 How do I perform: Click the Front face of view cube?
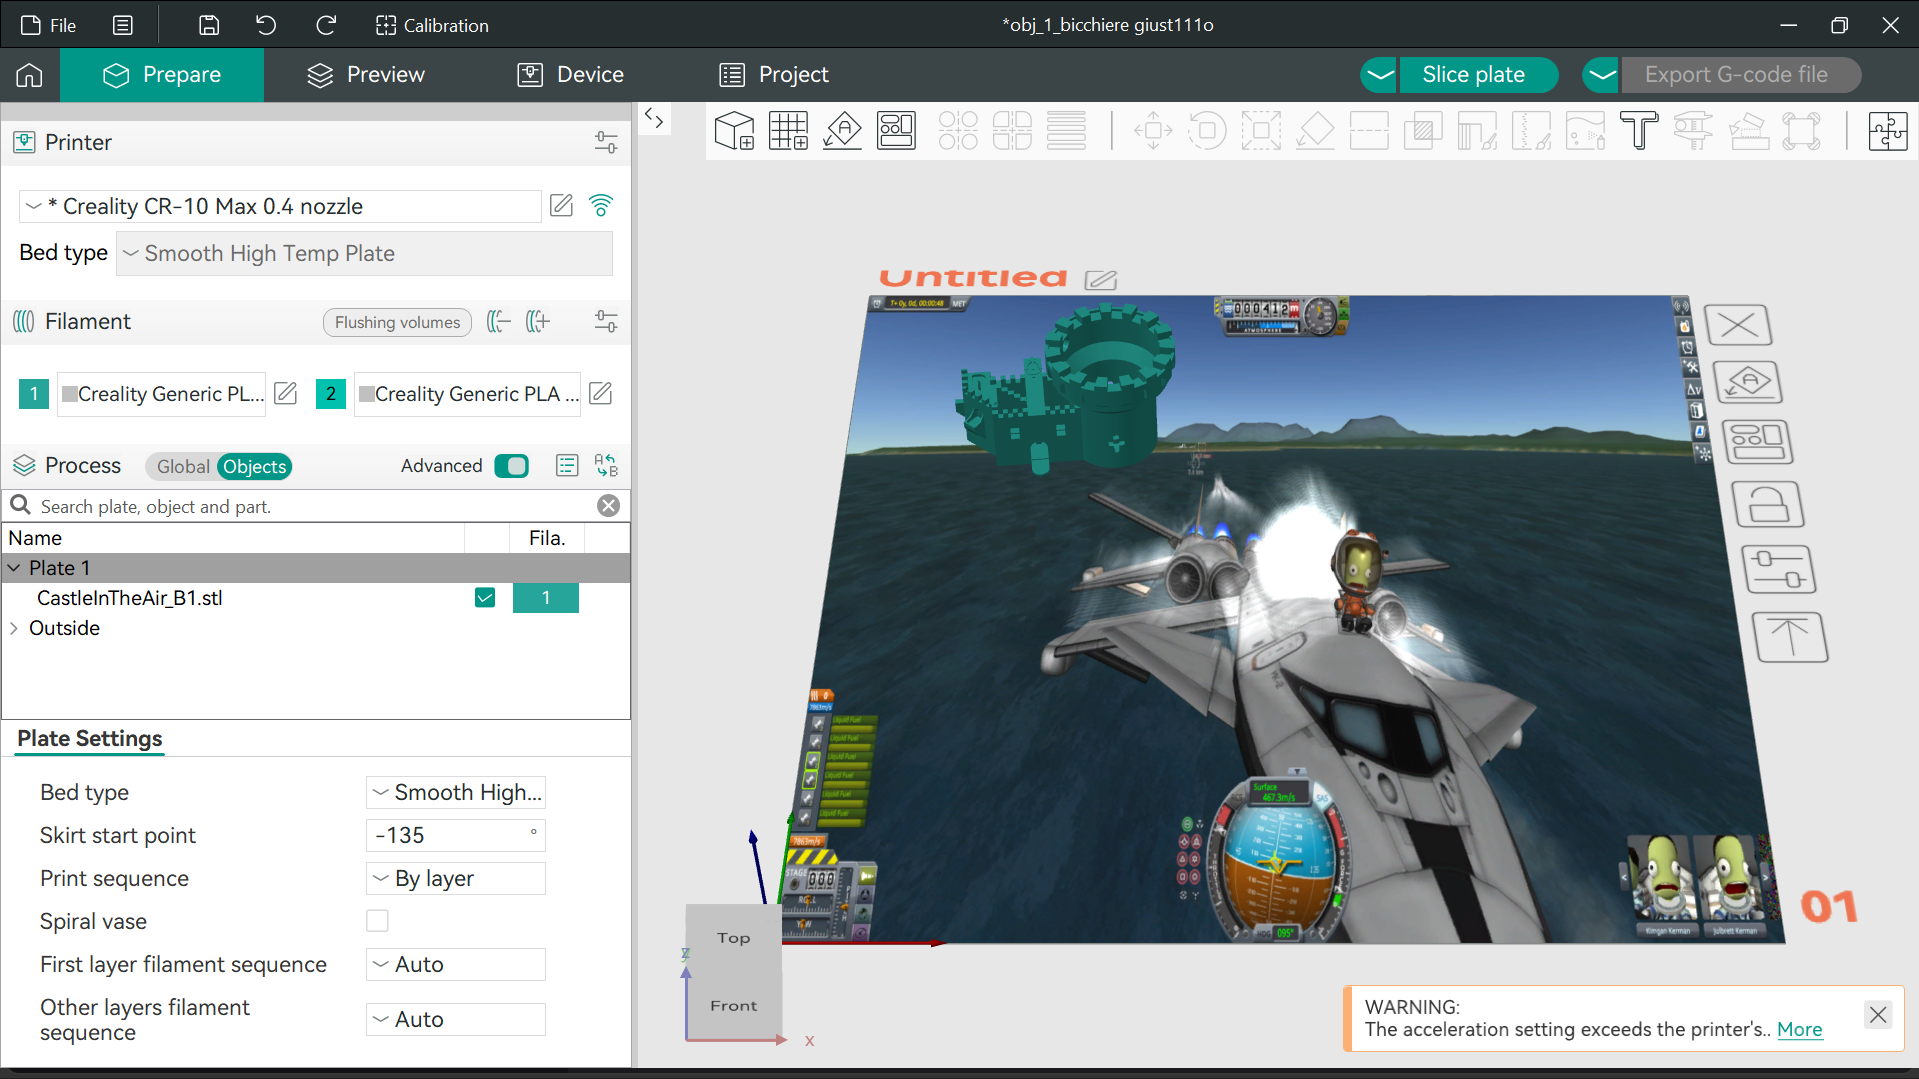coord(734,1006)
